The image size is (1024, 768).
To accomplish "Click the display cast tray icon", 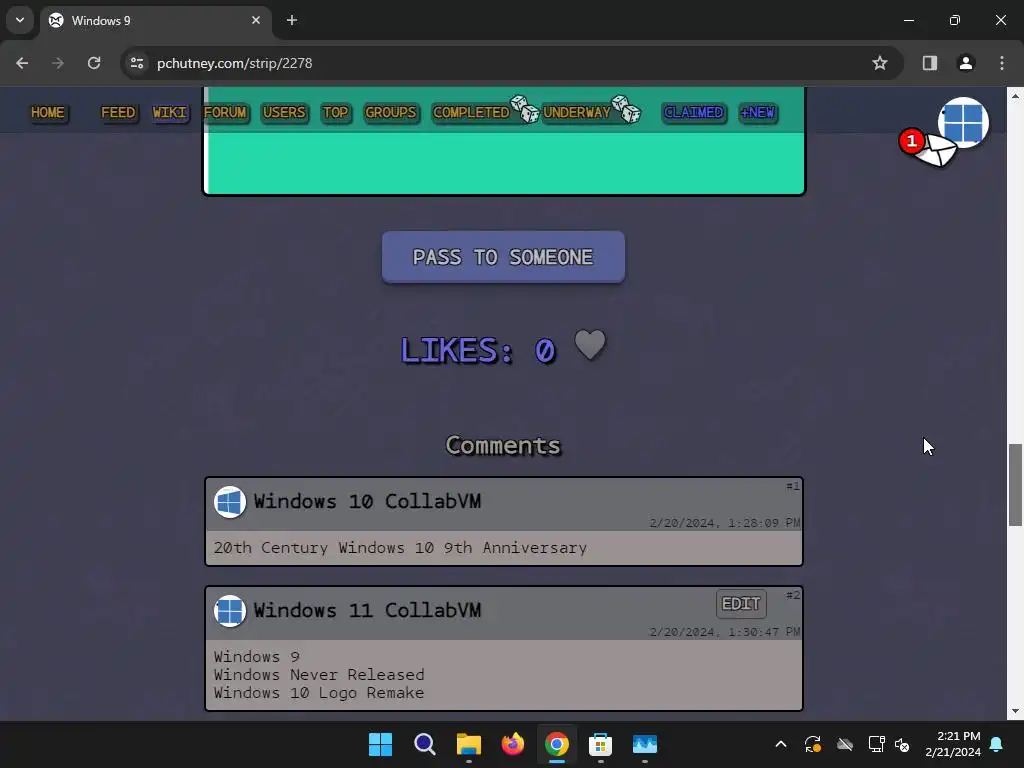I will (x=876, y=744).
